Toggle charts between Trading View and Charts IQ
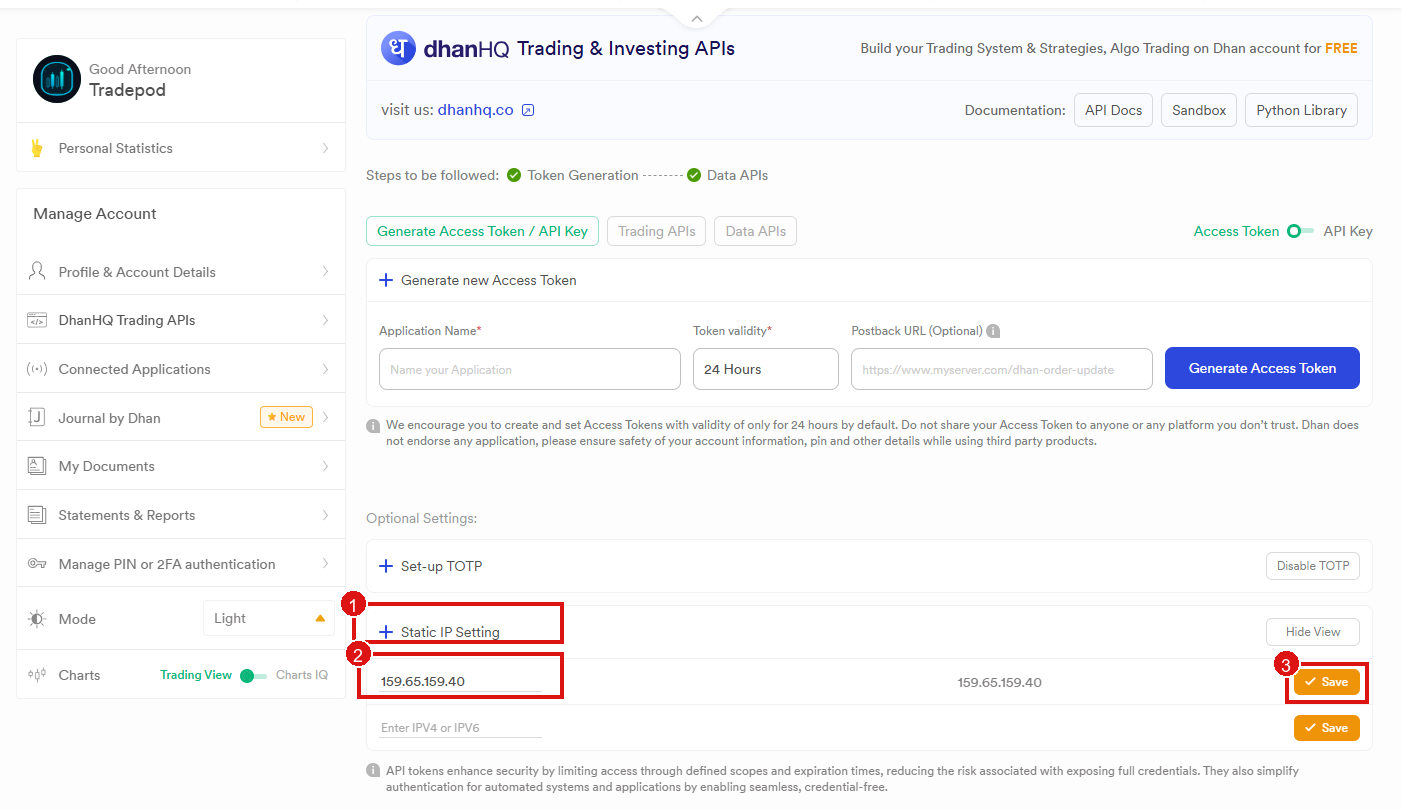The width and height of the screenshot is (1402, 810). [x=253, y=675]
